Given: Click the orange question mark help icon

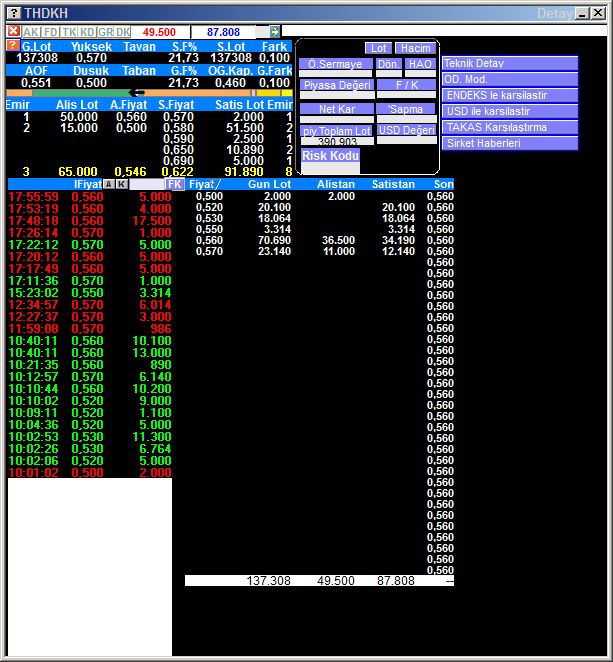Looking at the screenshot, I should click(x=12, y=46).
